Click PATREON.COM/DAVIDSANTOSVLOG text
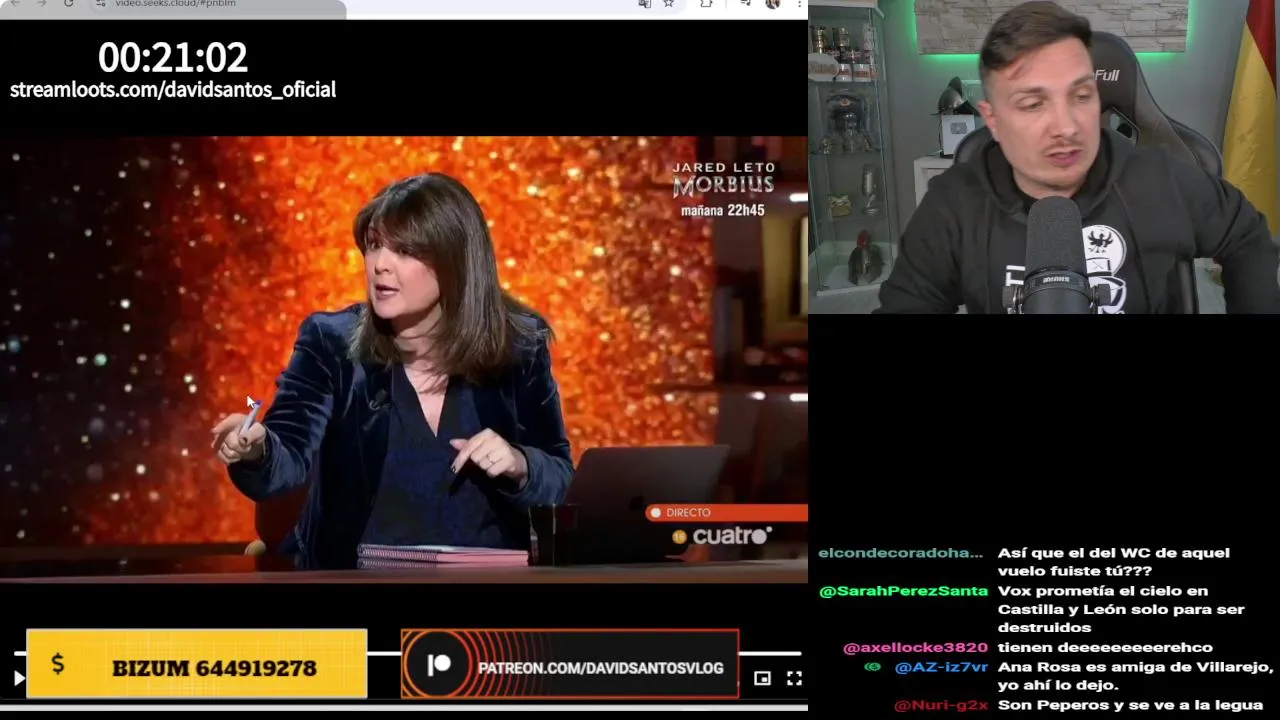This screenshot has width=1280, height=720. pos(600,668)
